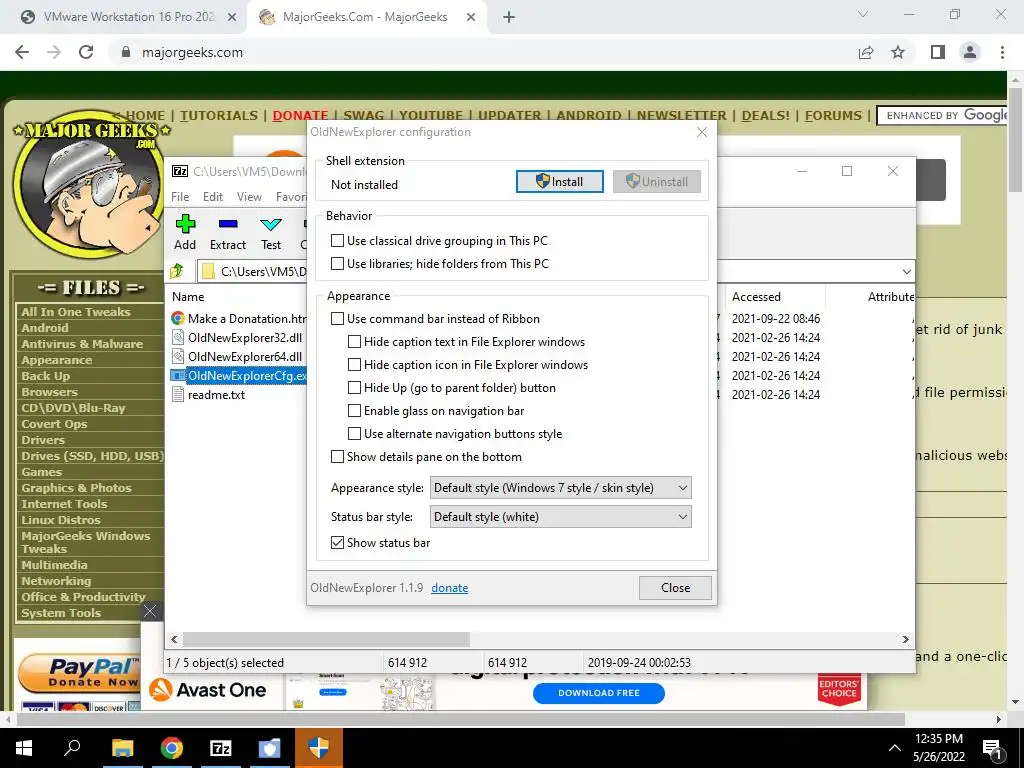Select OldNewExplorer32.dll in file list
This screenshot has height=768, width=1024.
pyautogui.click(x=245, y=338)
